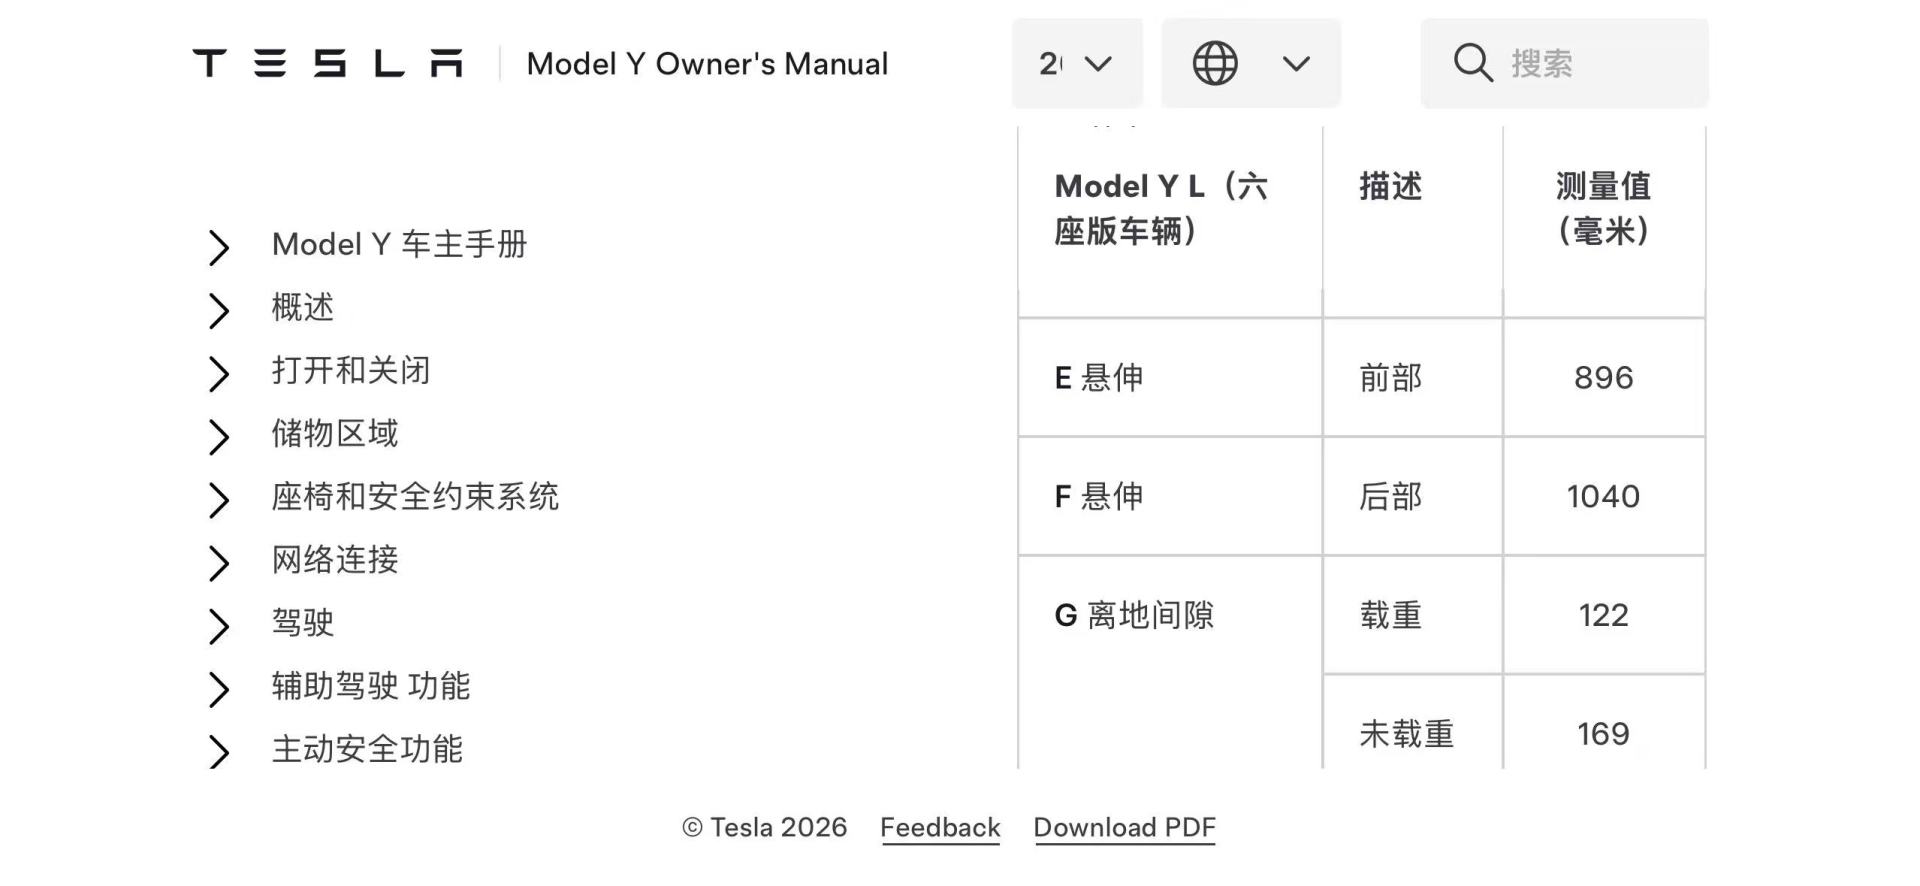
Task: Click the globe language icon
Action: coord(1215,63)
